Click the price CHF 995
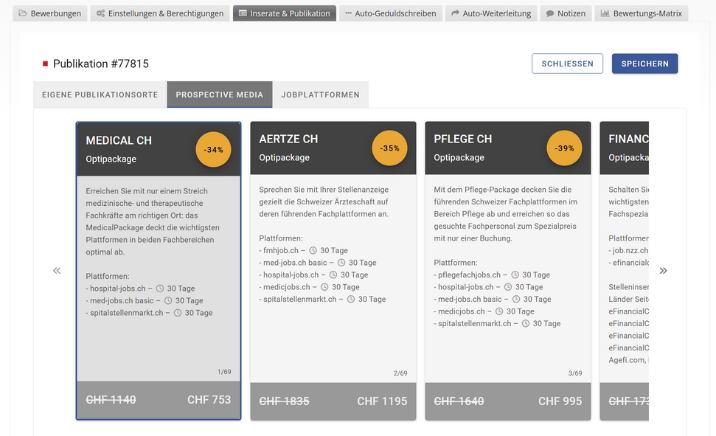Screen dimensions: 716x436 560,401
